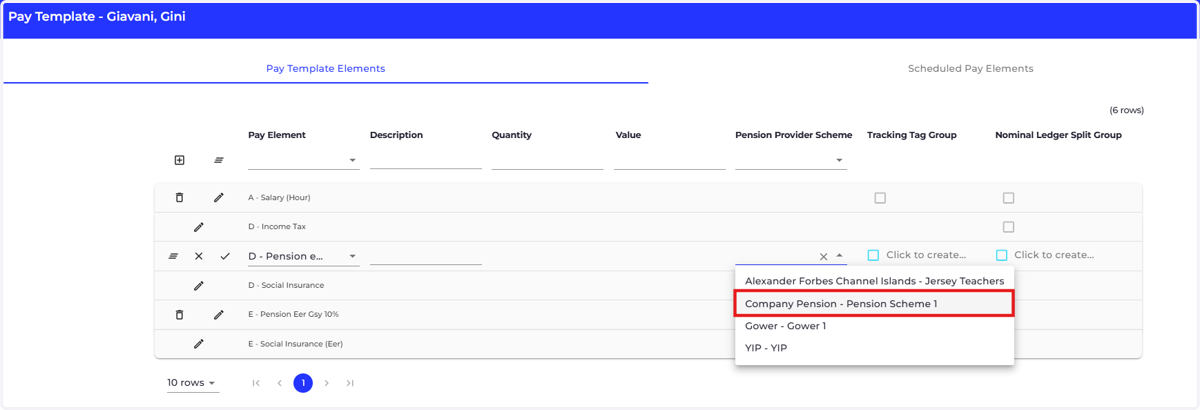Open the 10 rows page size dropdown

(x=192, y=383)
